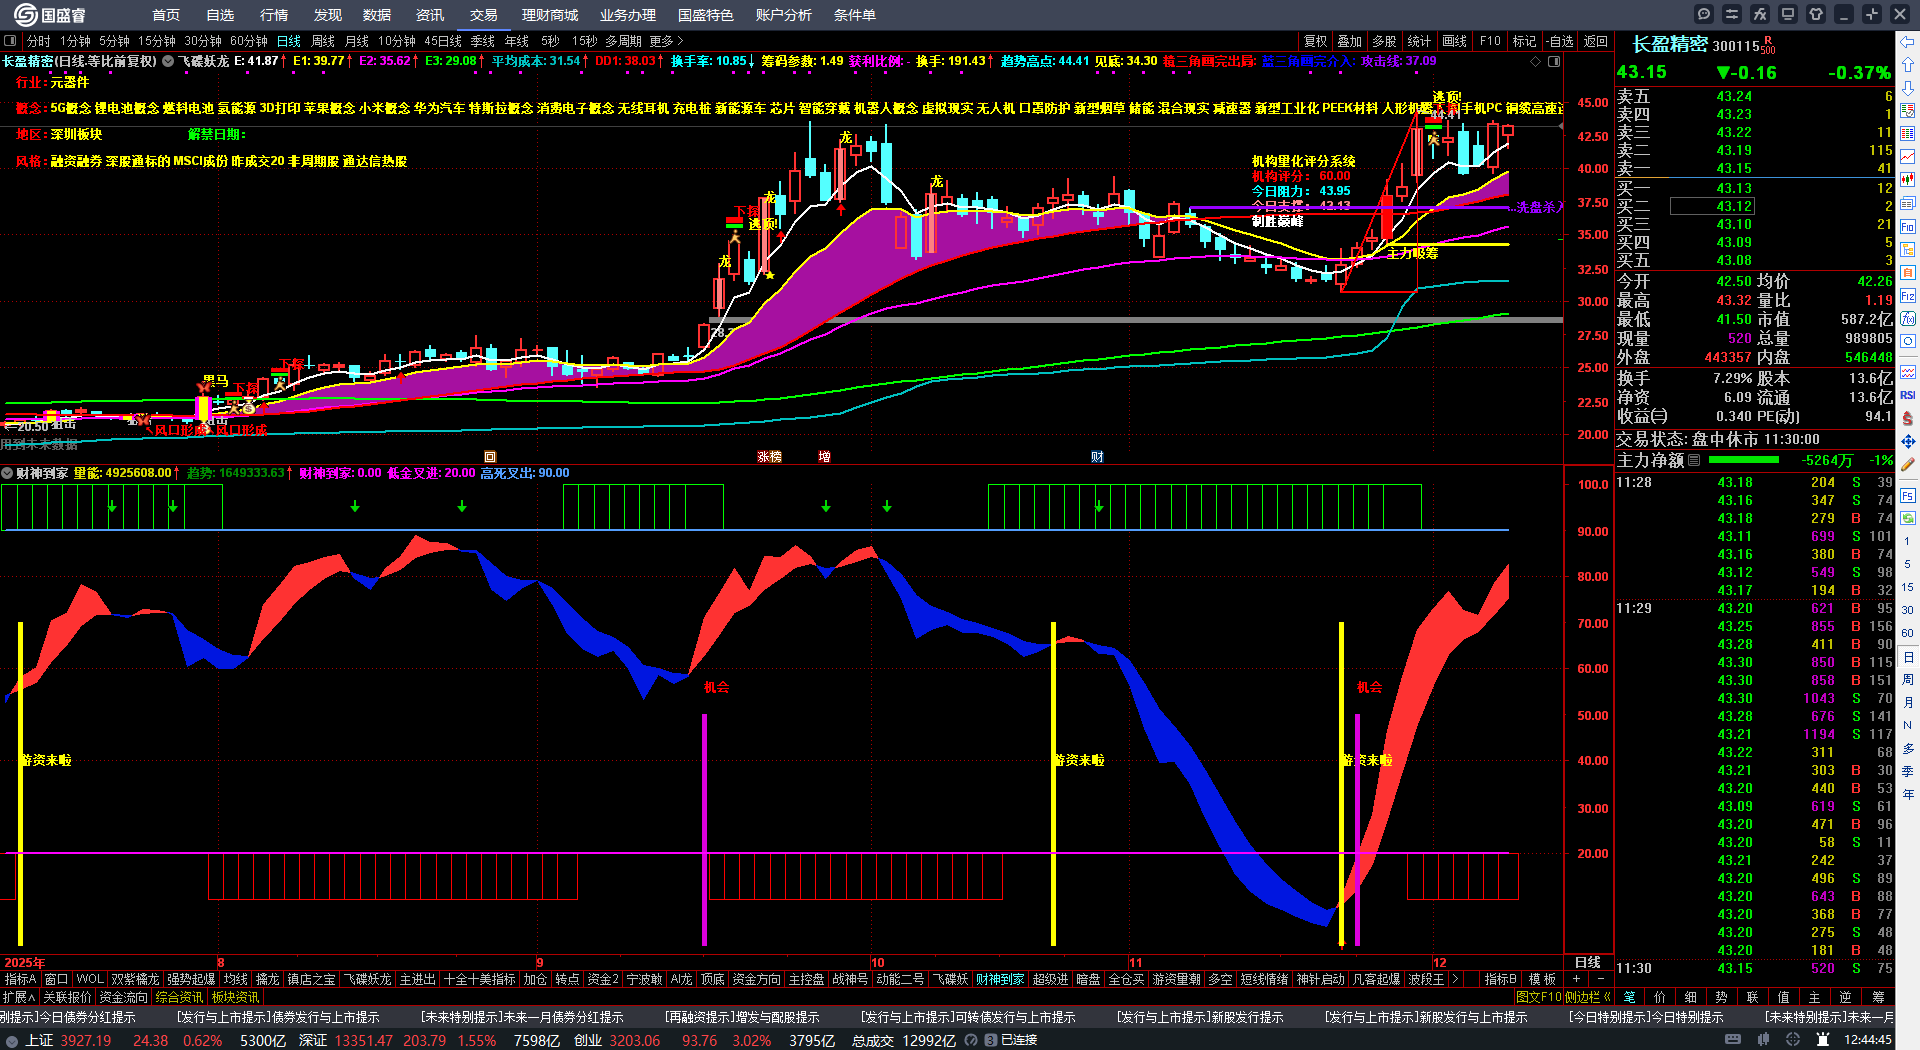Click the message chat bubble icon
1920x1050 pixels.
pos(1704,14)
